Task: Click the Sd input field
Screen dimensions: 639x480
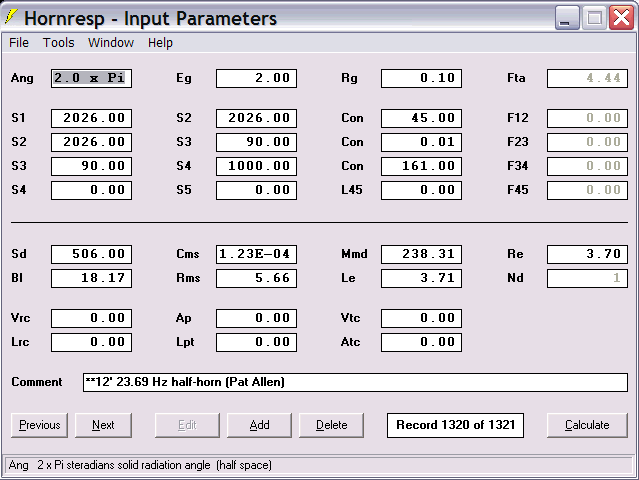Action: coord(91,254)
